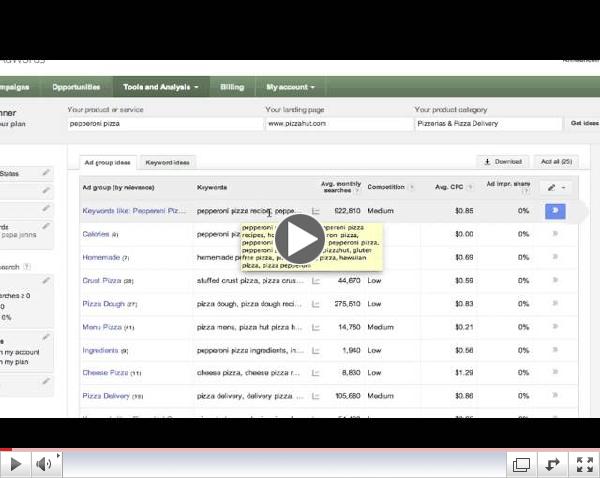Click the Avg. CPC help question icon
The width and height of the screenshot is (600, 478).
click(x=470, y=187)
